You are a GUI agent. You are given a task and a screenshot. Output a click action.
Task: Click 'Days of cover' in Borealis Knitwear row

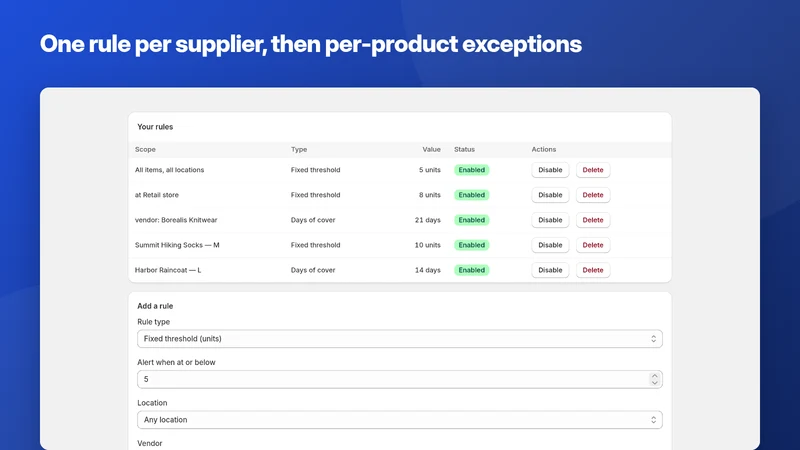[x=313, y=220]
